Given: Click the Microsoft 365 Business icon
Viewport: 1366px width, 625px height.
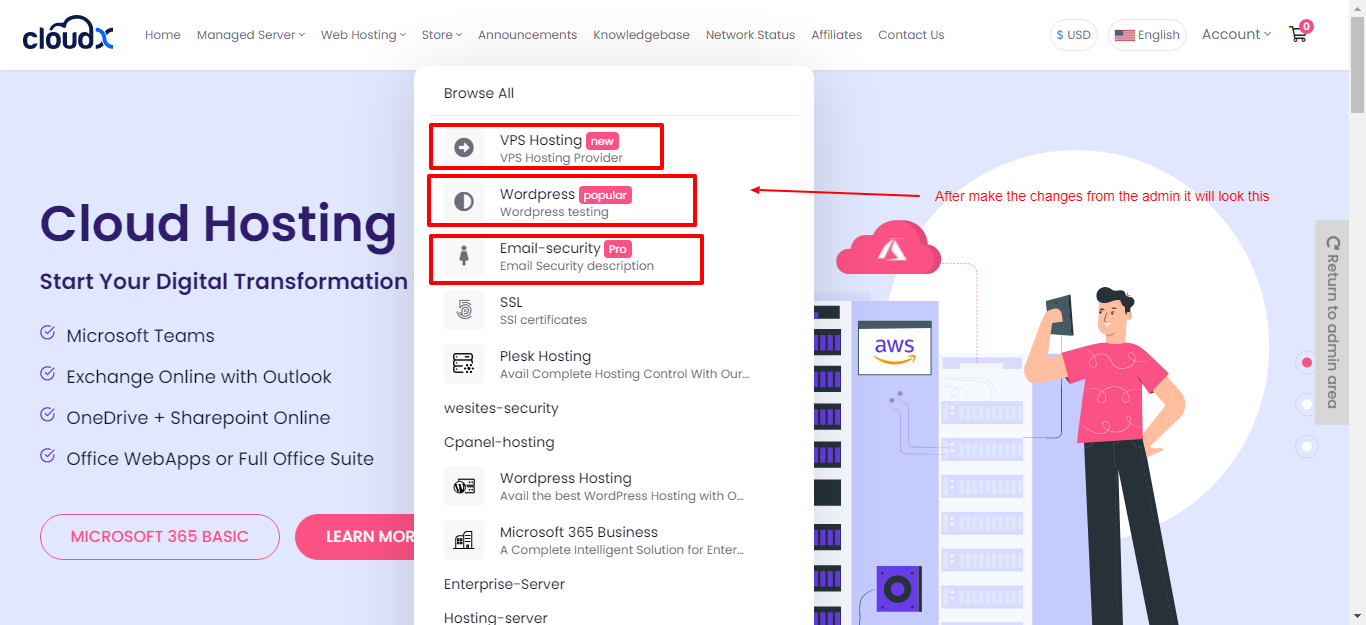Looking at the screenshot, I should point(464,540).
